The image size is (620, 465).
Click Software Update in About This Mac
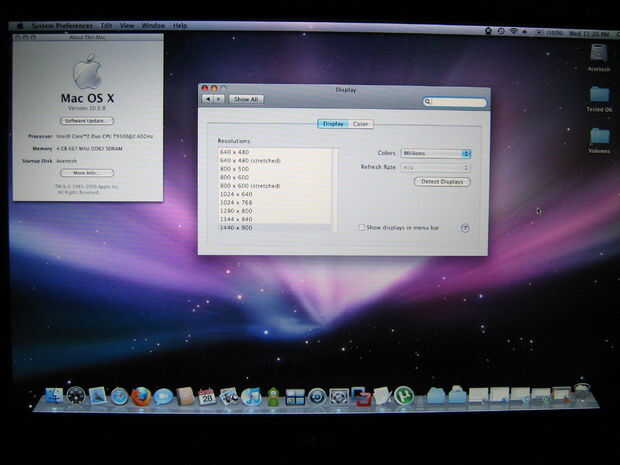coord(87,121)
